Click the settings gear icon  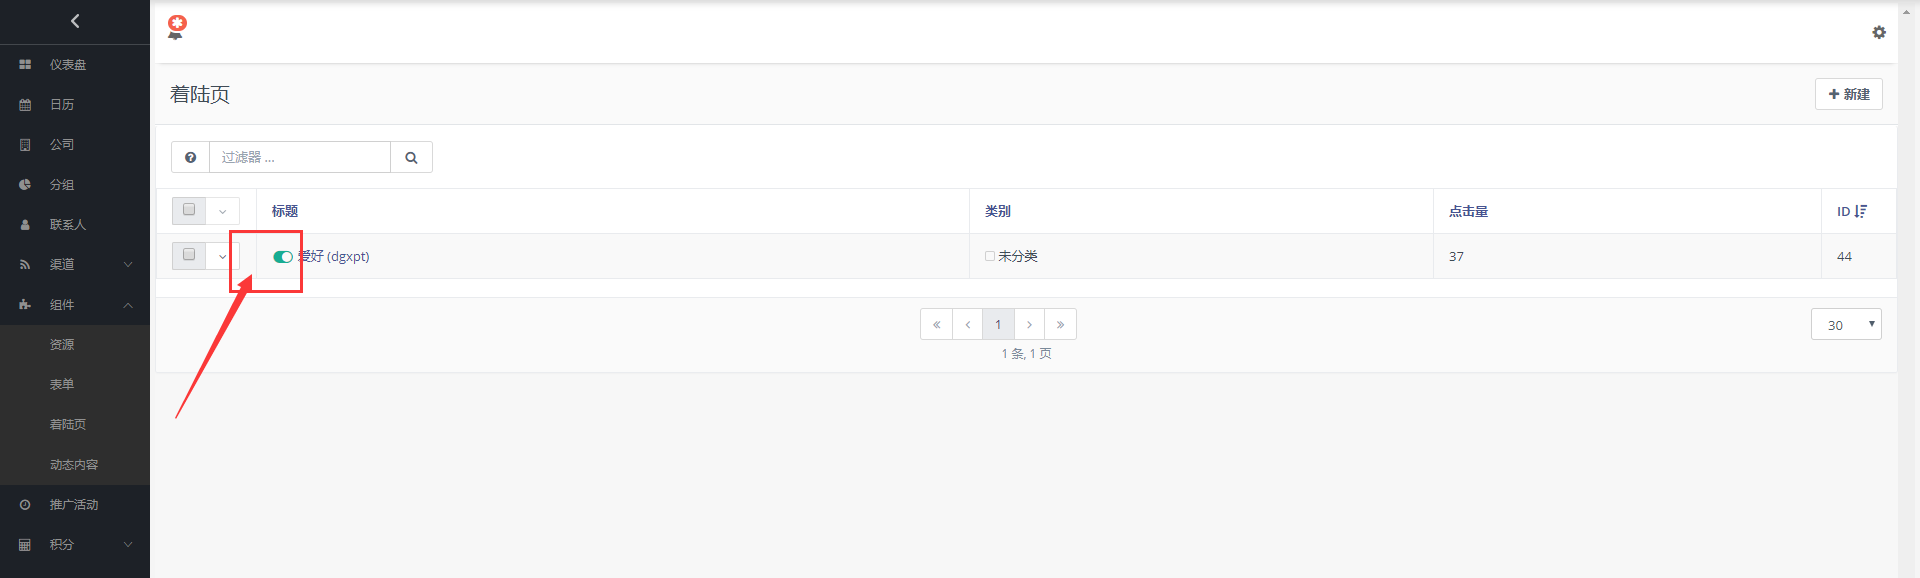click(x=1879, y=32)
